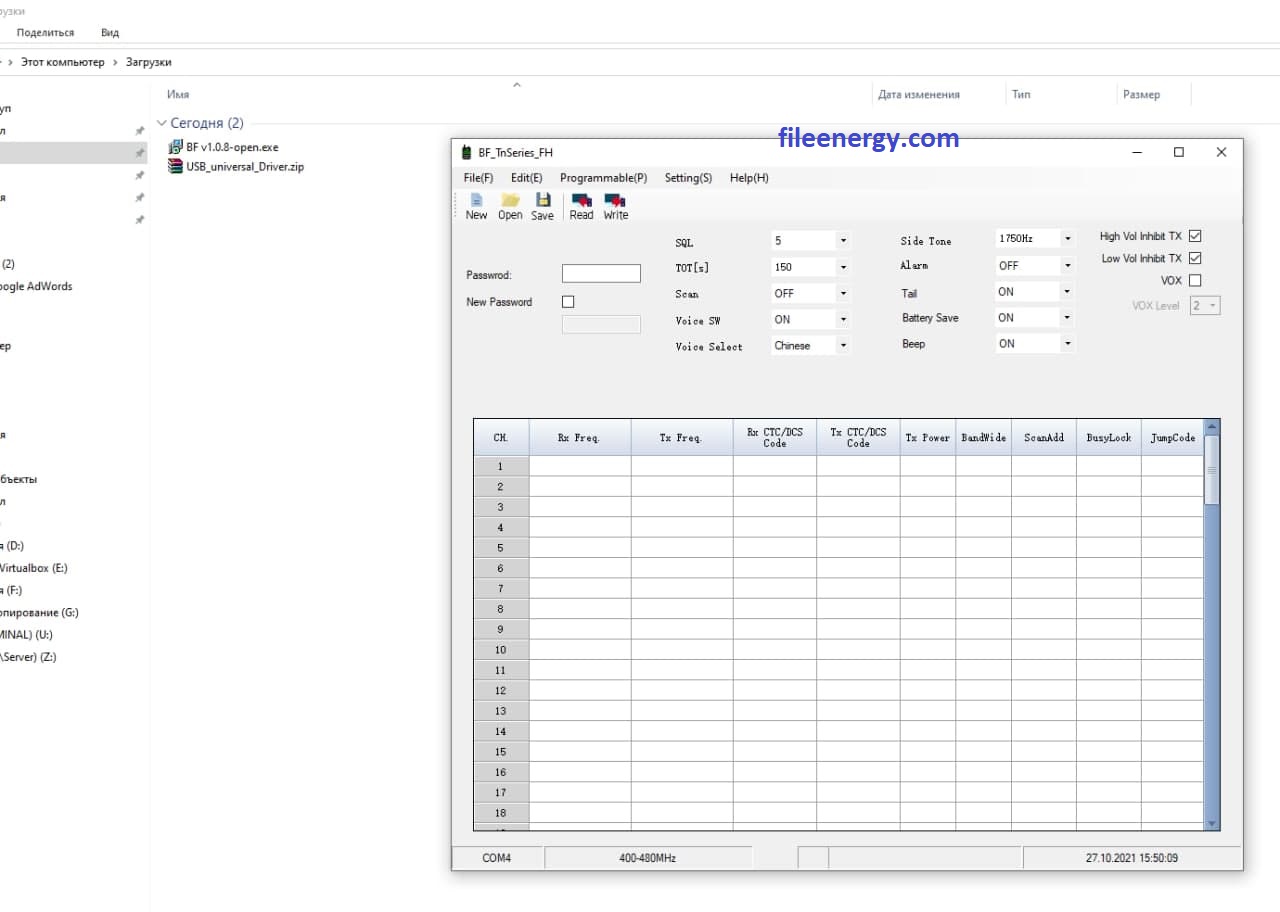This screenshot has width=1280, height=912.
Task: Check the New Password checkbox
Action: coord(568,301)
